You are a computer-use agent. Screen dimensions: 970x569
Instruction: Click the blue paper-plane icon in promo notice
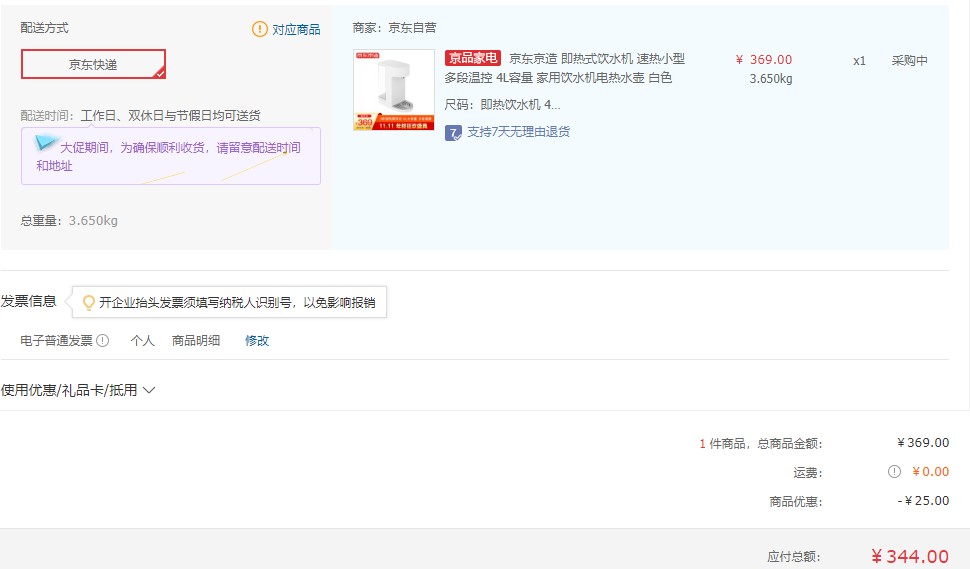[x=45, y=143]
